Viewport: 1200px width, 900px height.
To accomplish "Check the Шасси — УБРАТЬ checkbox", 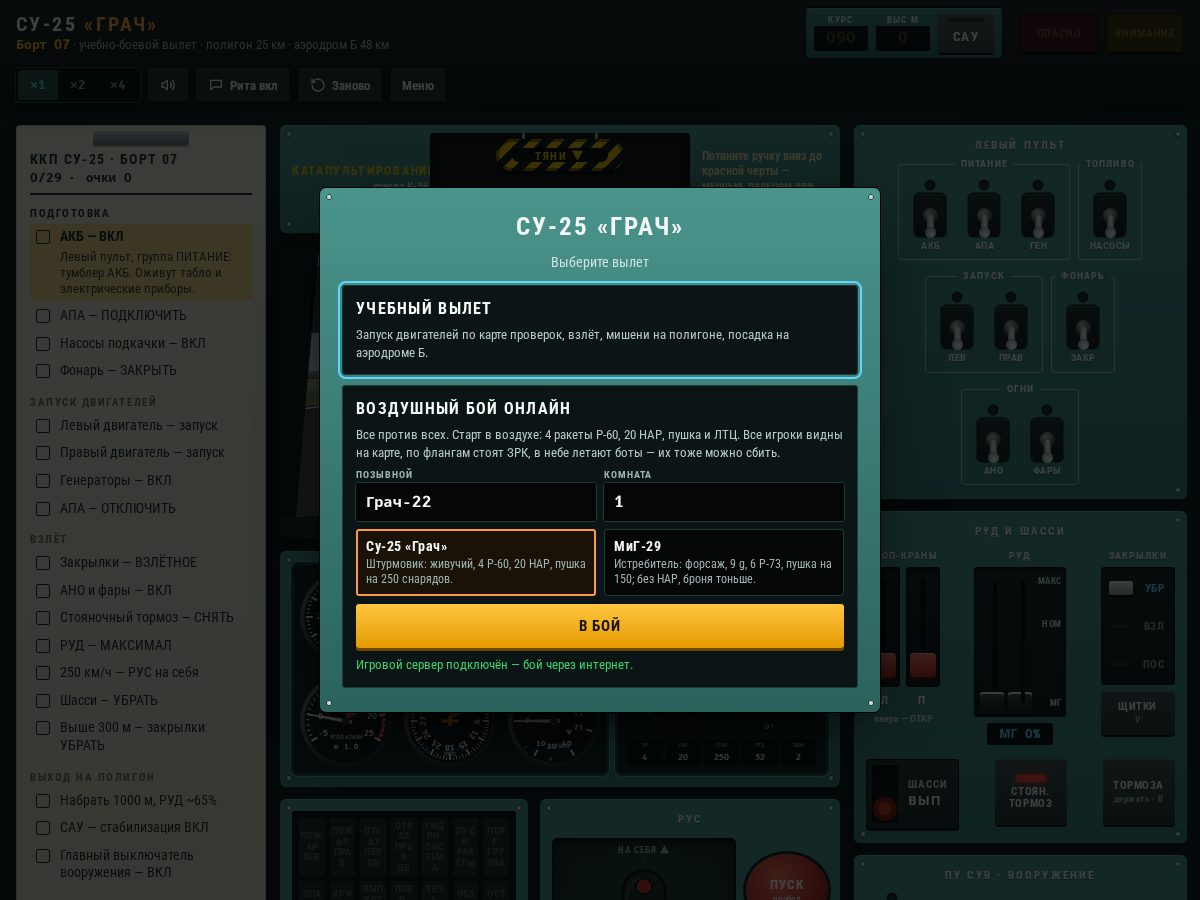I will coord(43,701).
